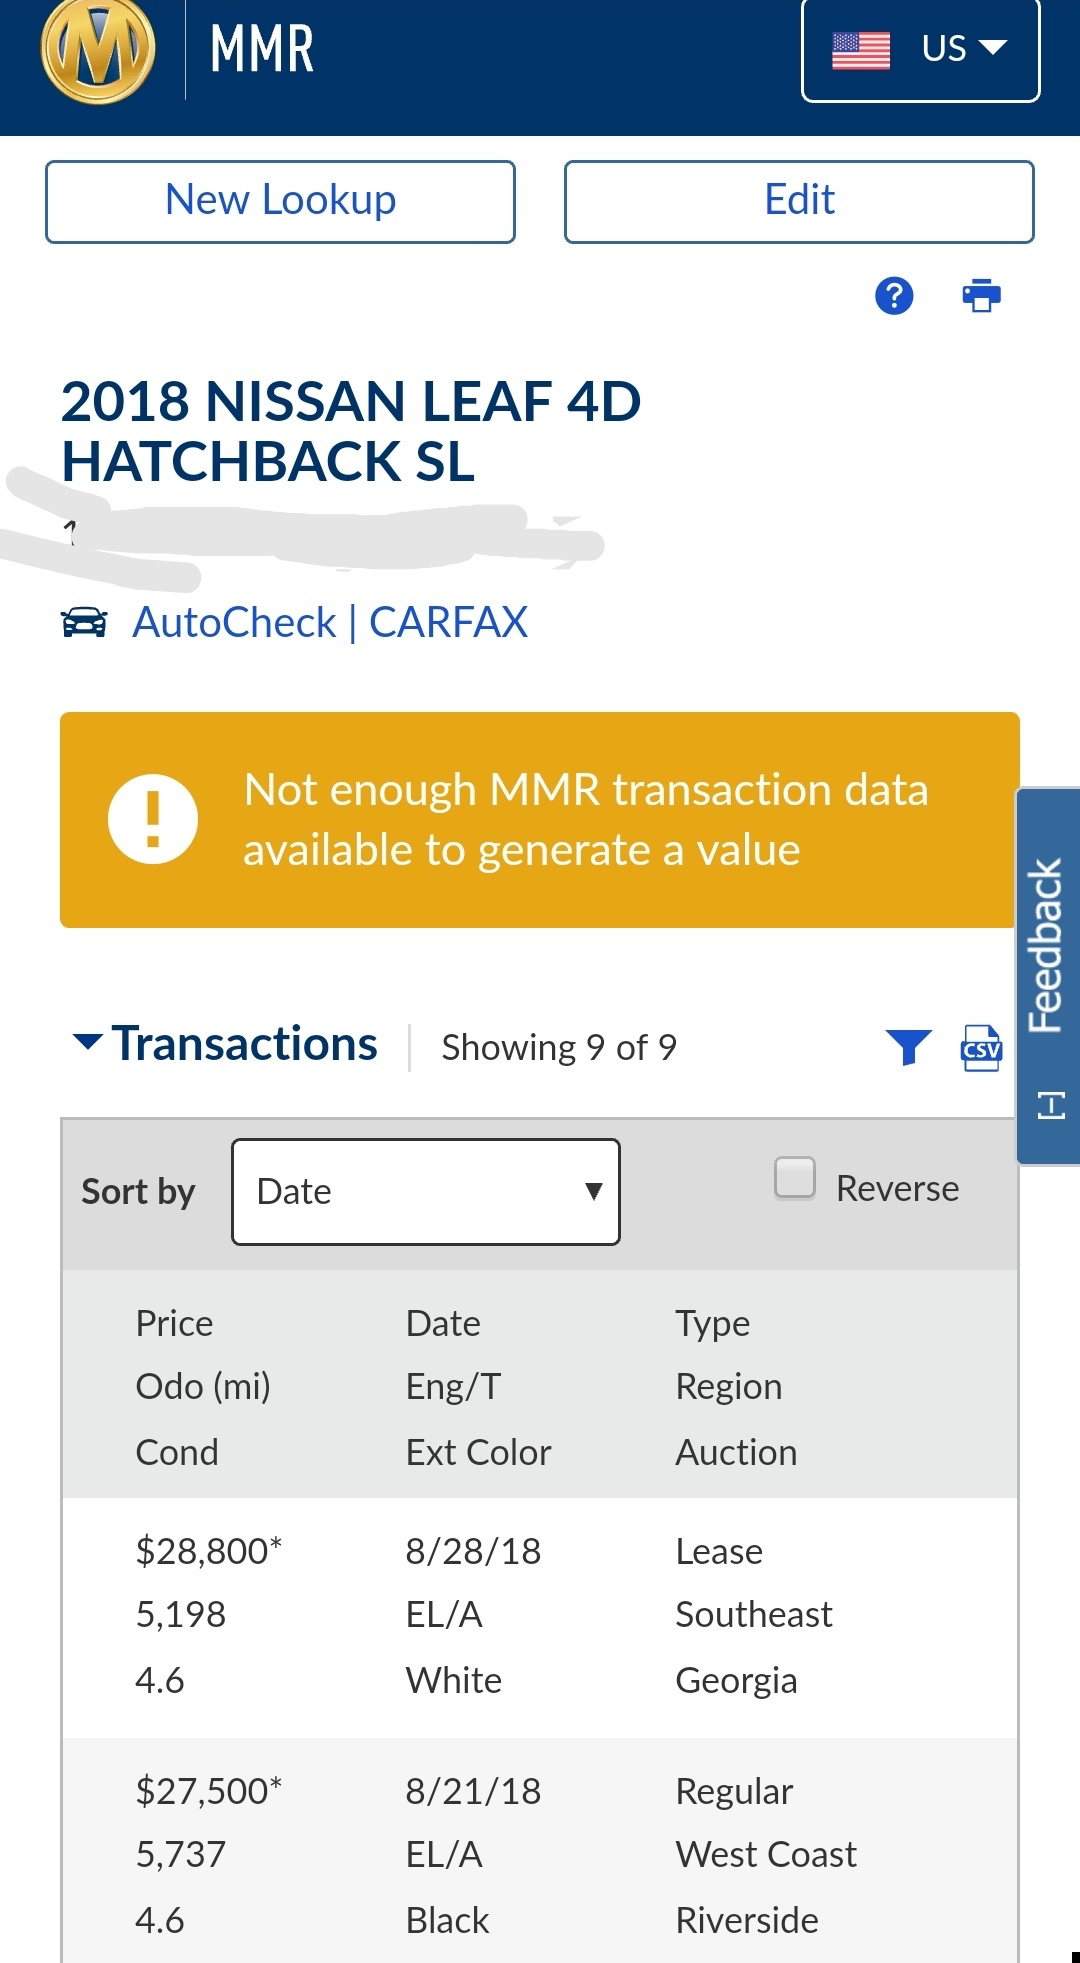Screen dimensions: 1080x1963
Task: Click the Date column header
Action: [x=443, y=1323]
